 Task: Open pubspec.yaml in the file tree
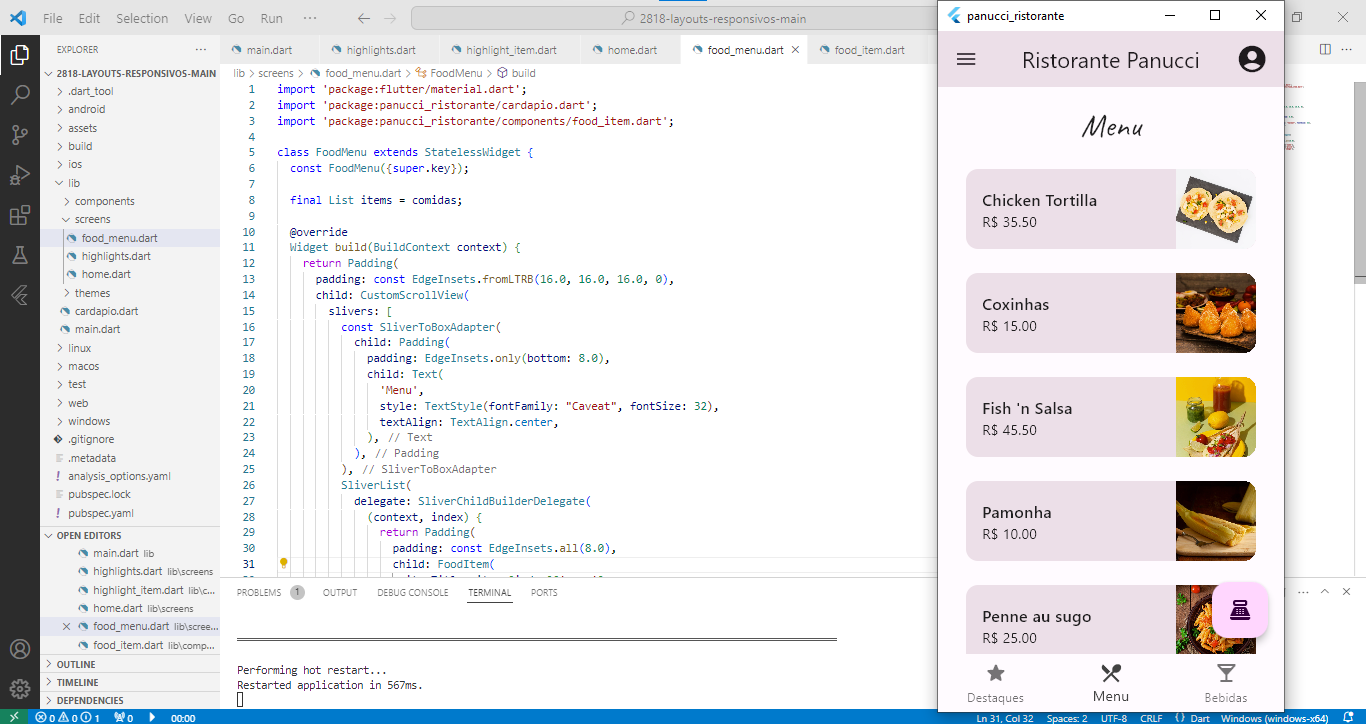101,513
